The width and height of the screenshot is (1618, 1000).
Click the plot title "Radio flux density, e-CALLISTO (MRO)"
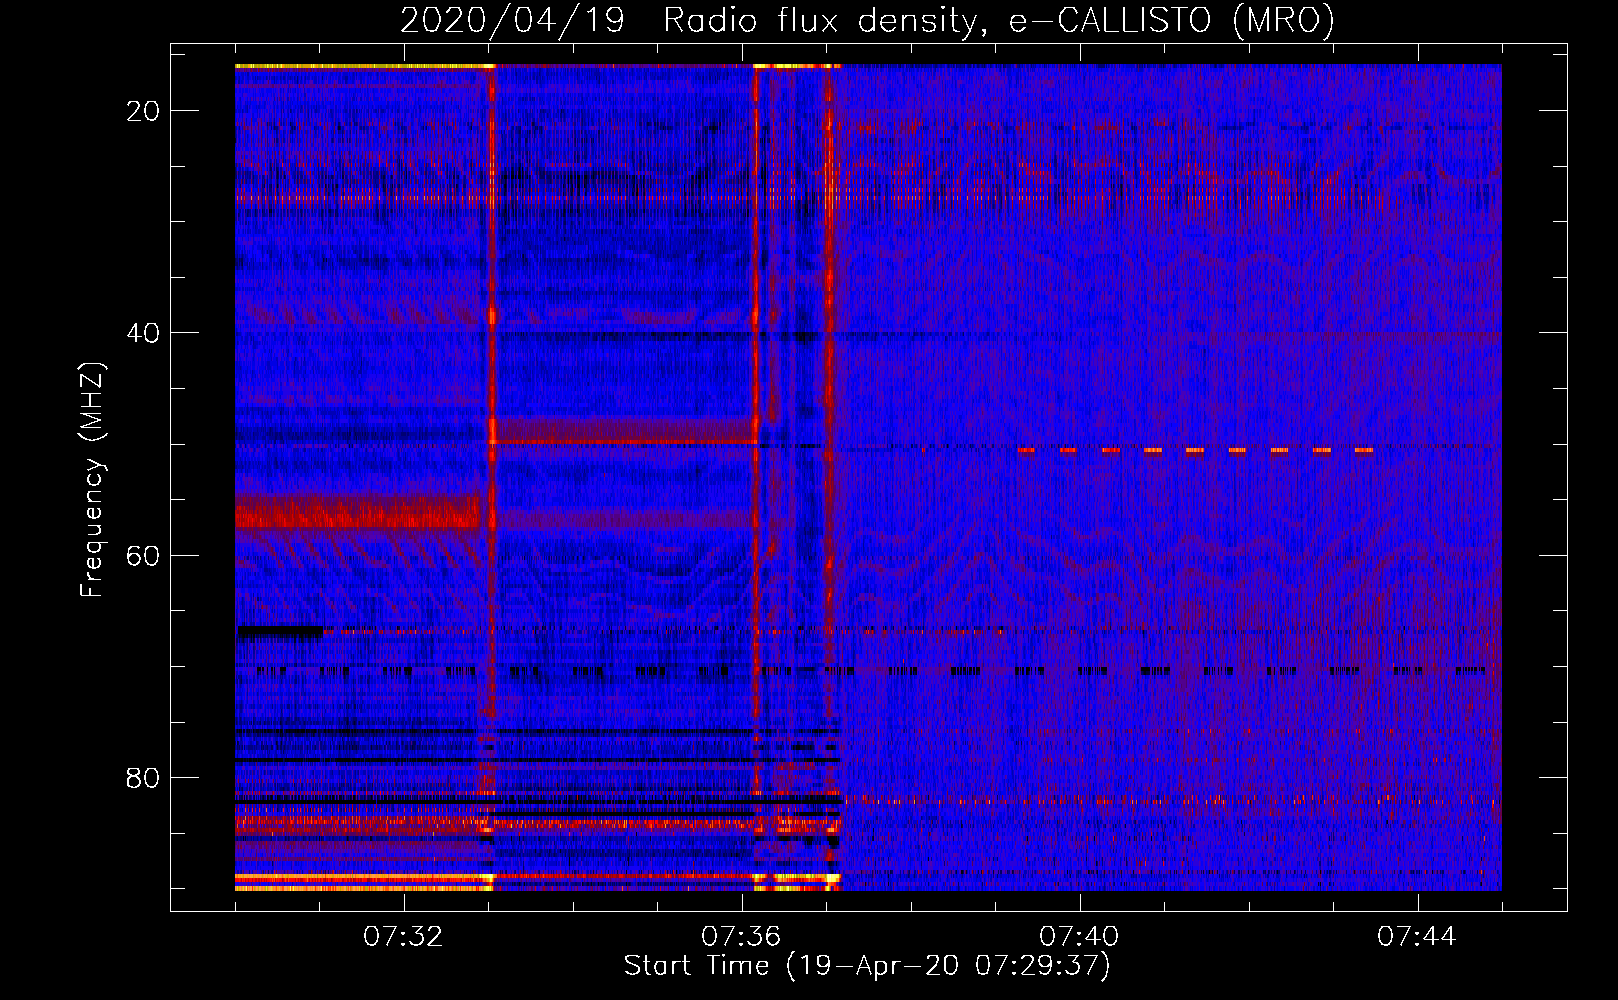998,21
